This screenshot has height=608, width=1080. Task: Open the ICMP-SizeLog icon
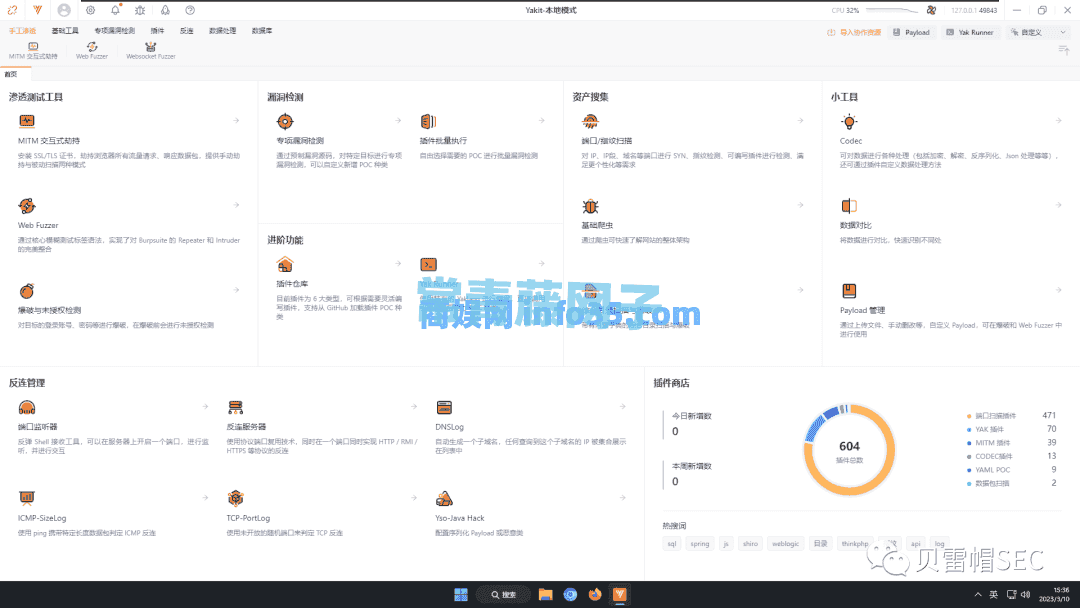pyautogui.click(x=27, y=498)
